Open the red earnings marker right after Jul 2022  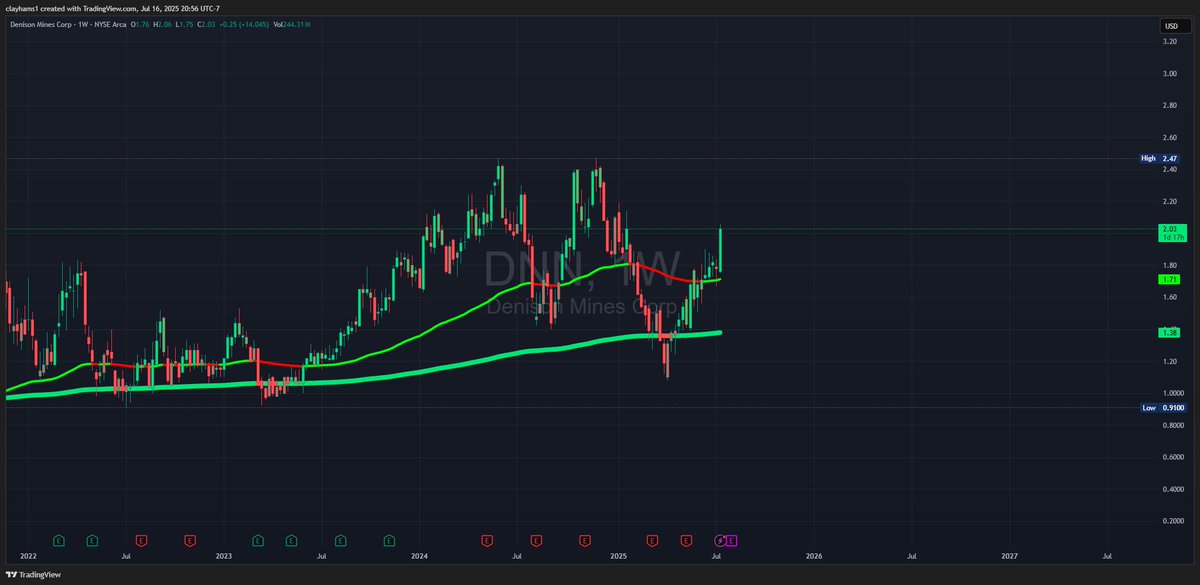pyautogui.click(x=141, y=541)
